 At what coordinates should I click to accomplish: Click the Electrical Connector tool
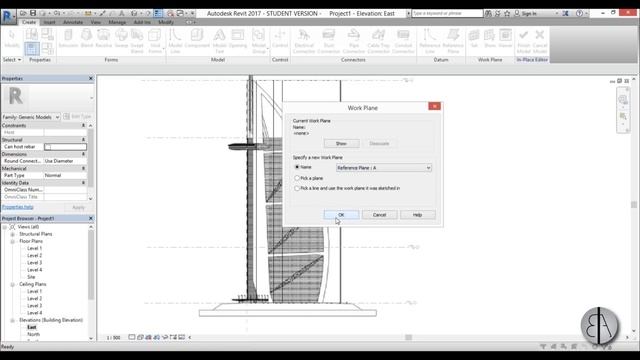point(304,41)
